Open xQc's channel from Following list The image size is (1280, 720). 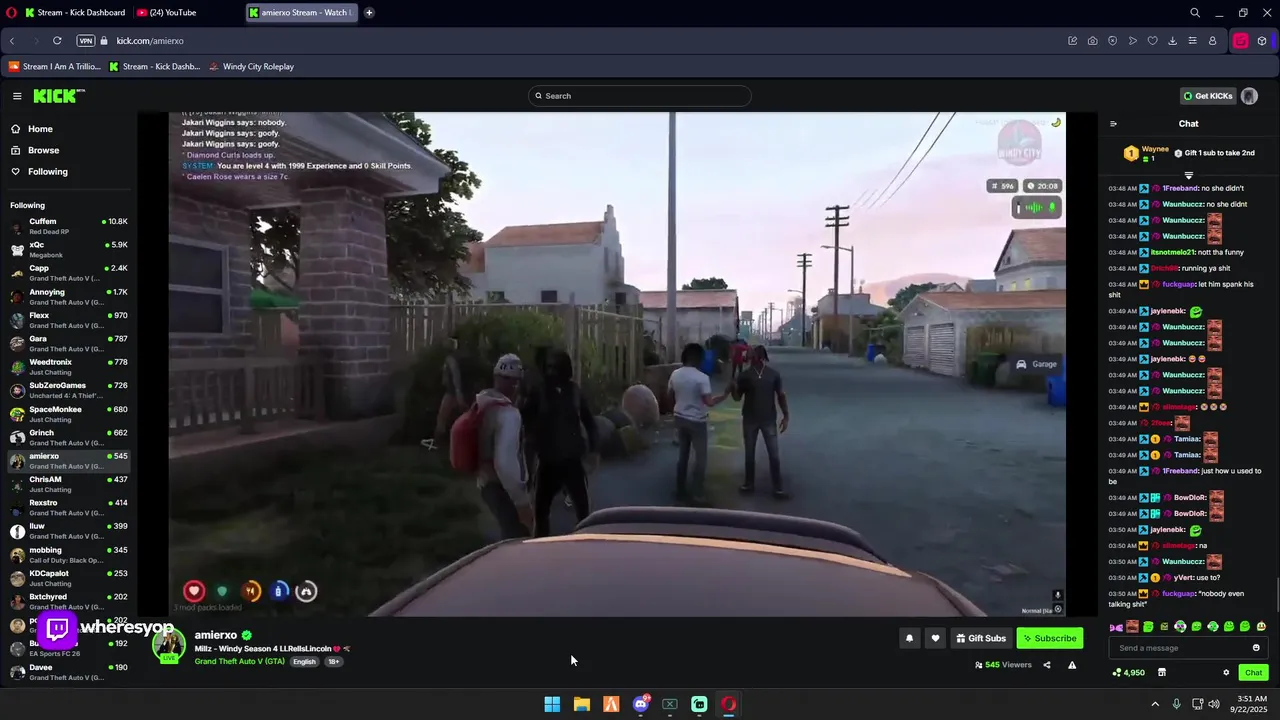[68, 249]
